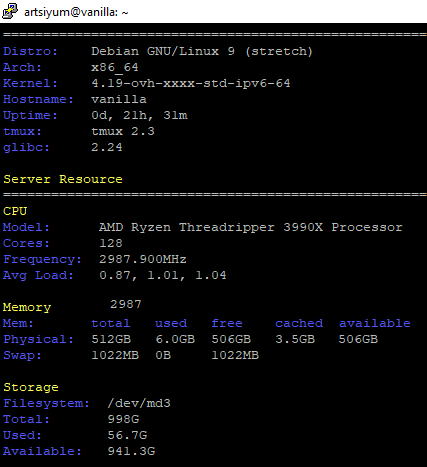Click the 'Hostname:' label
The width and height of the screenshot is (427, 467).
[x=38, y=99]
